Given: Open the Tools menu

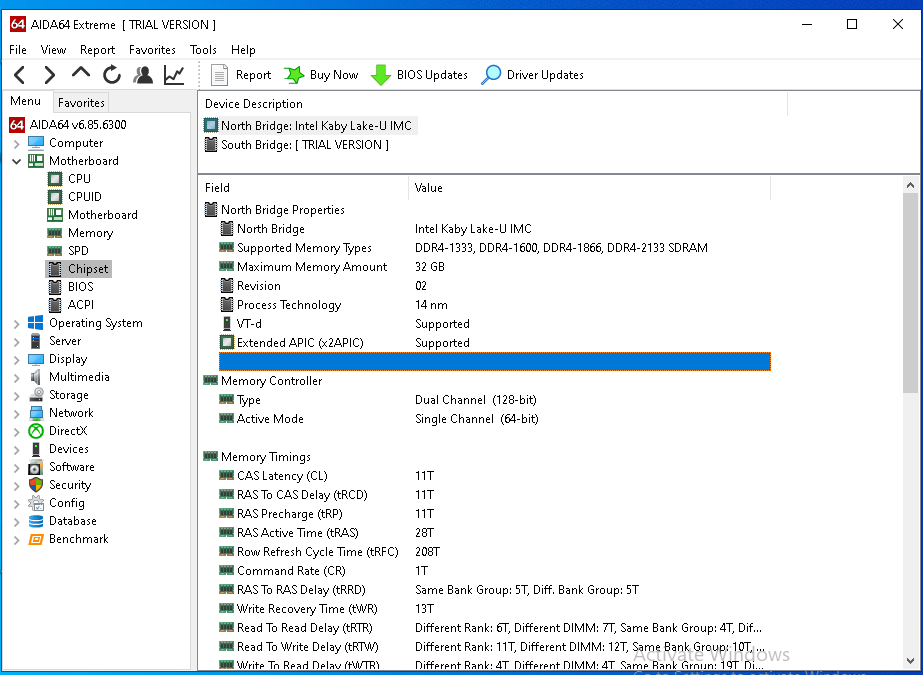Looking at the screenshot, I should (203, 50).
